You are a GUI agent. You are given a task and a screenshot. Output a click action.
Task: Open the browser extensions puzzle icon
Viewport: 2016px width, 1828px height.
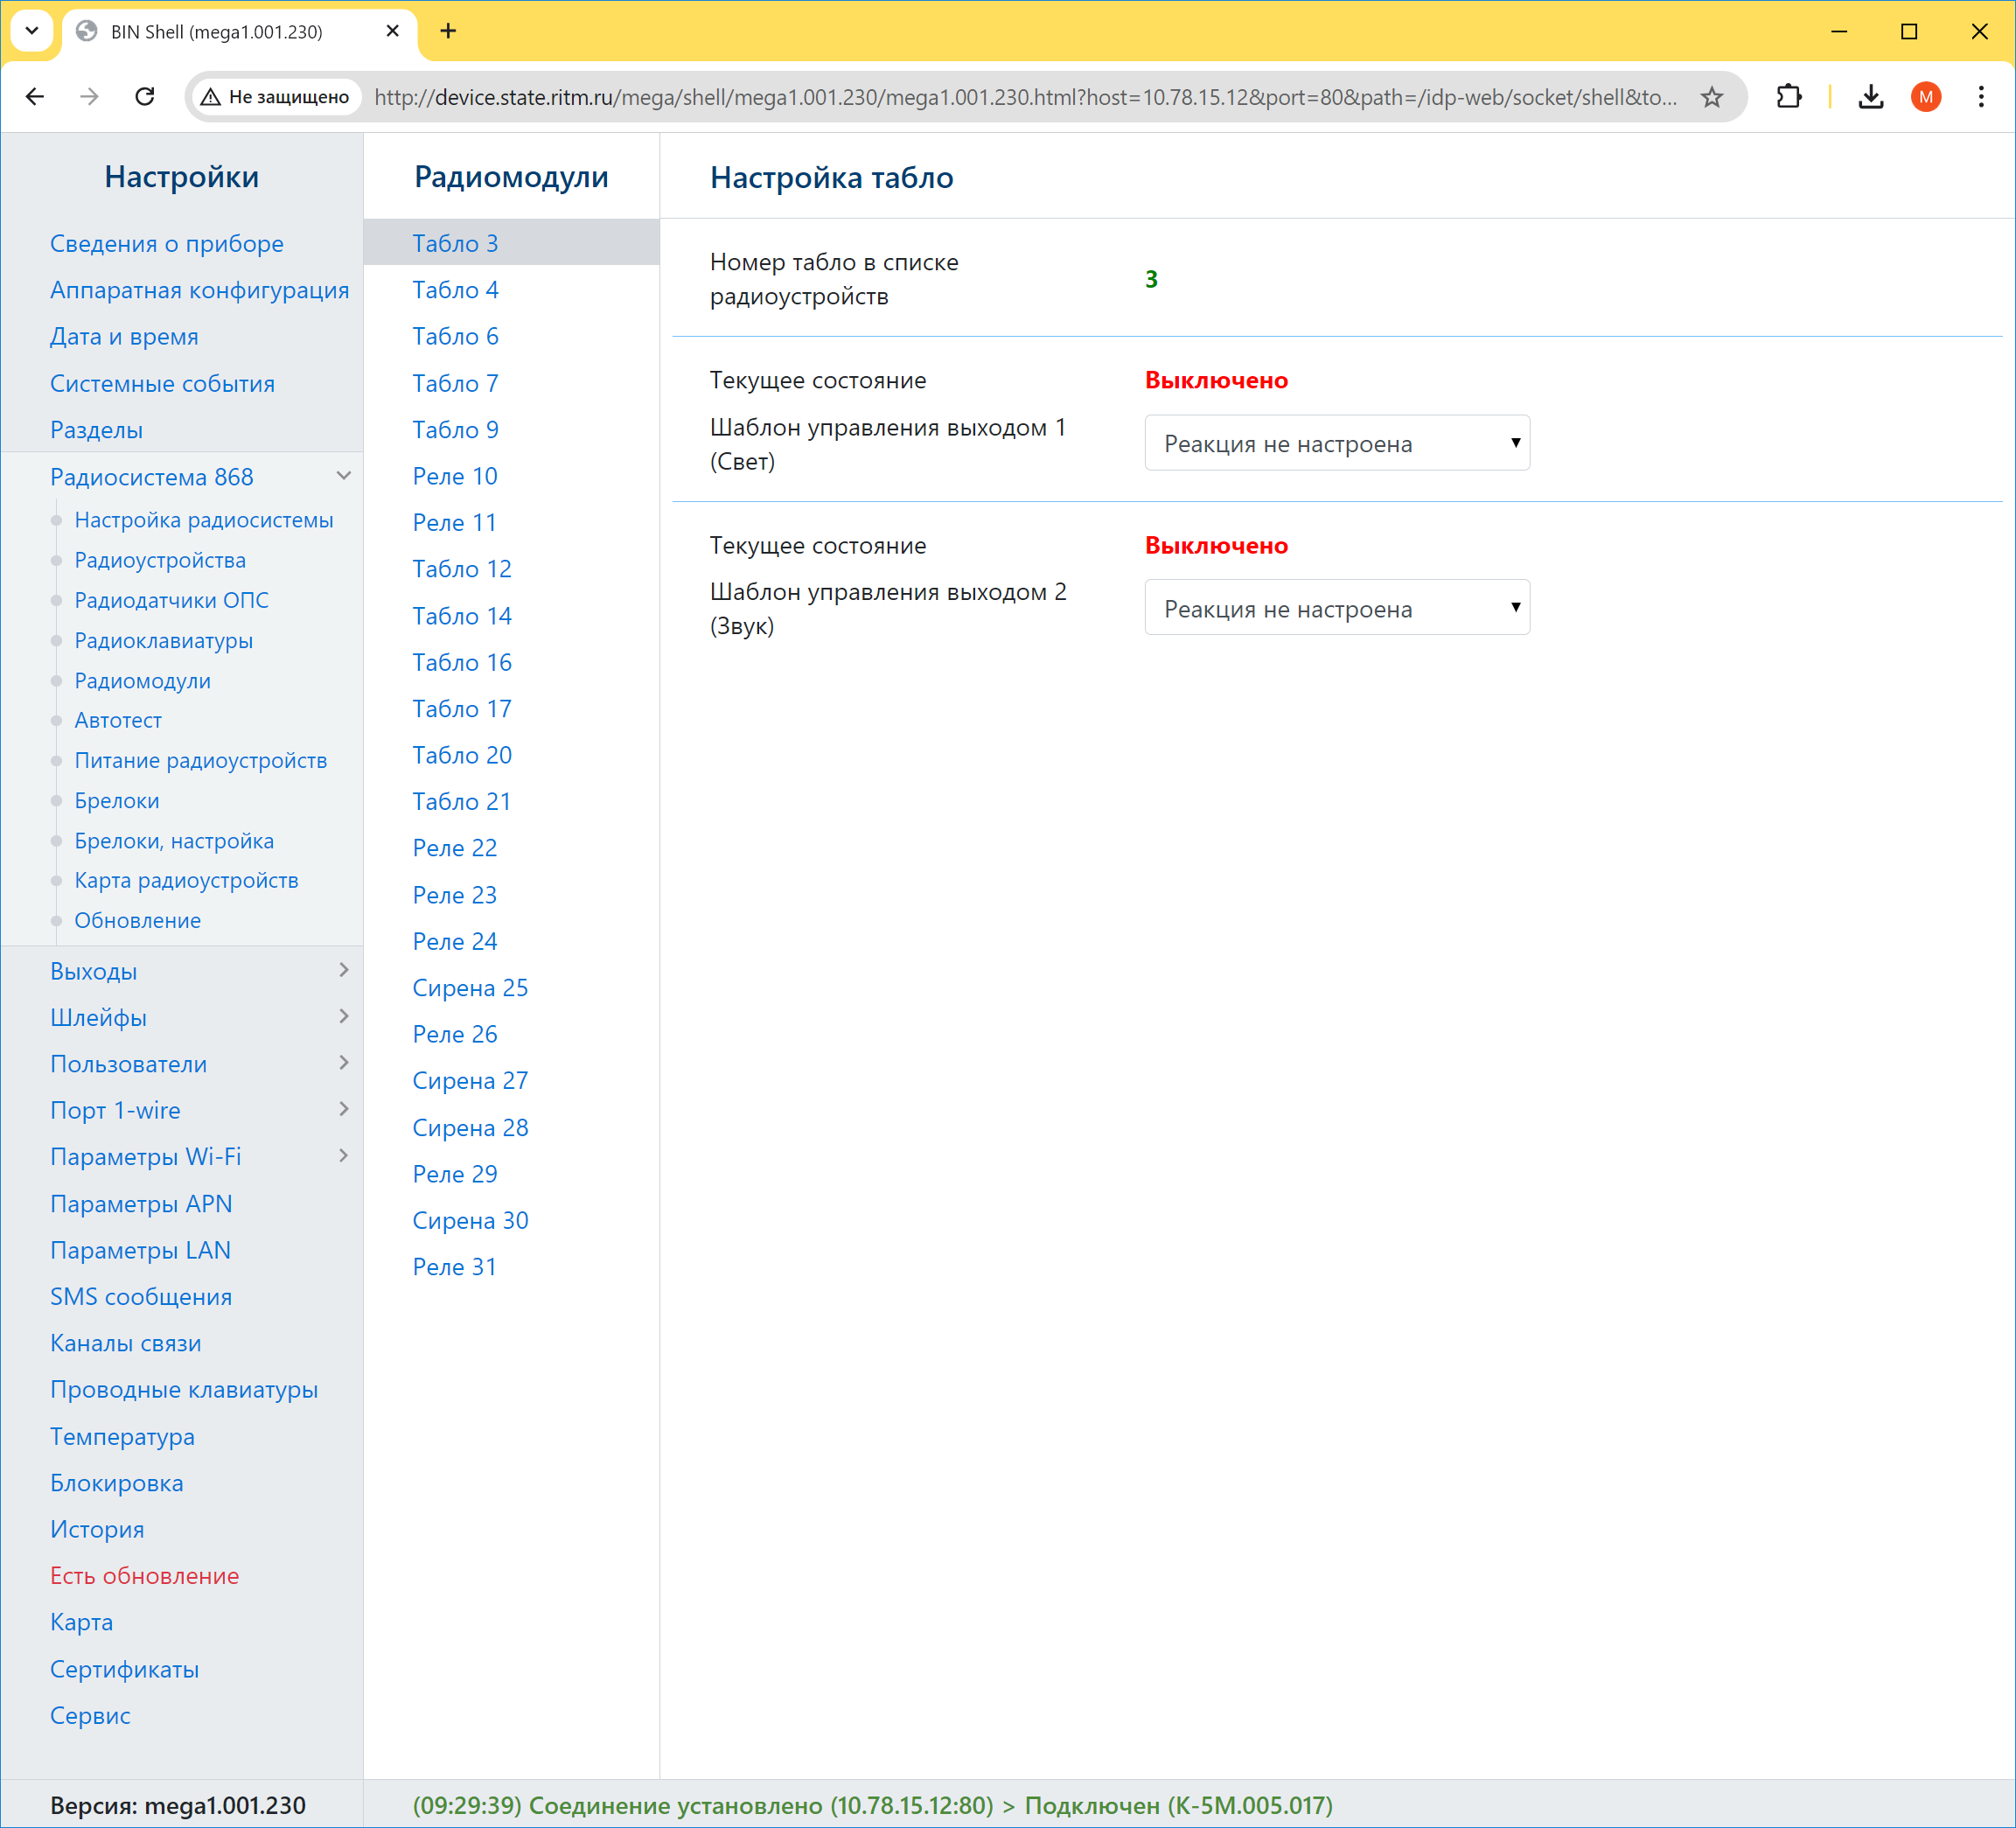pyautogui.click(x=1788, y=97)
